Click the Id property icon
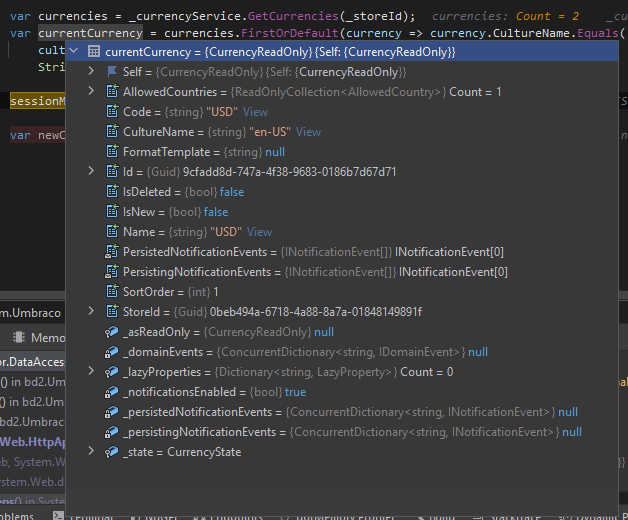Image resolution: width=628 pixels, height=520 pixels. point(112,171)
